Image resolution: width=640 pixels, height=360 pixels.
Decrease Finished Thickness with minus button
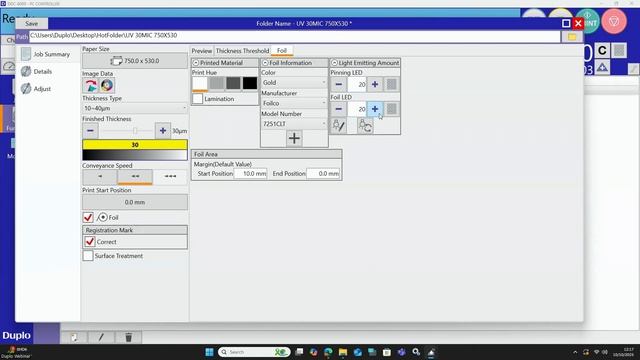90,131
